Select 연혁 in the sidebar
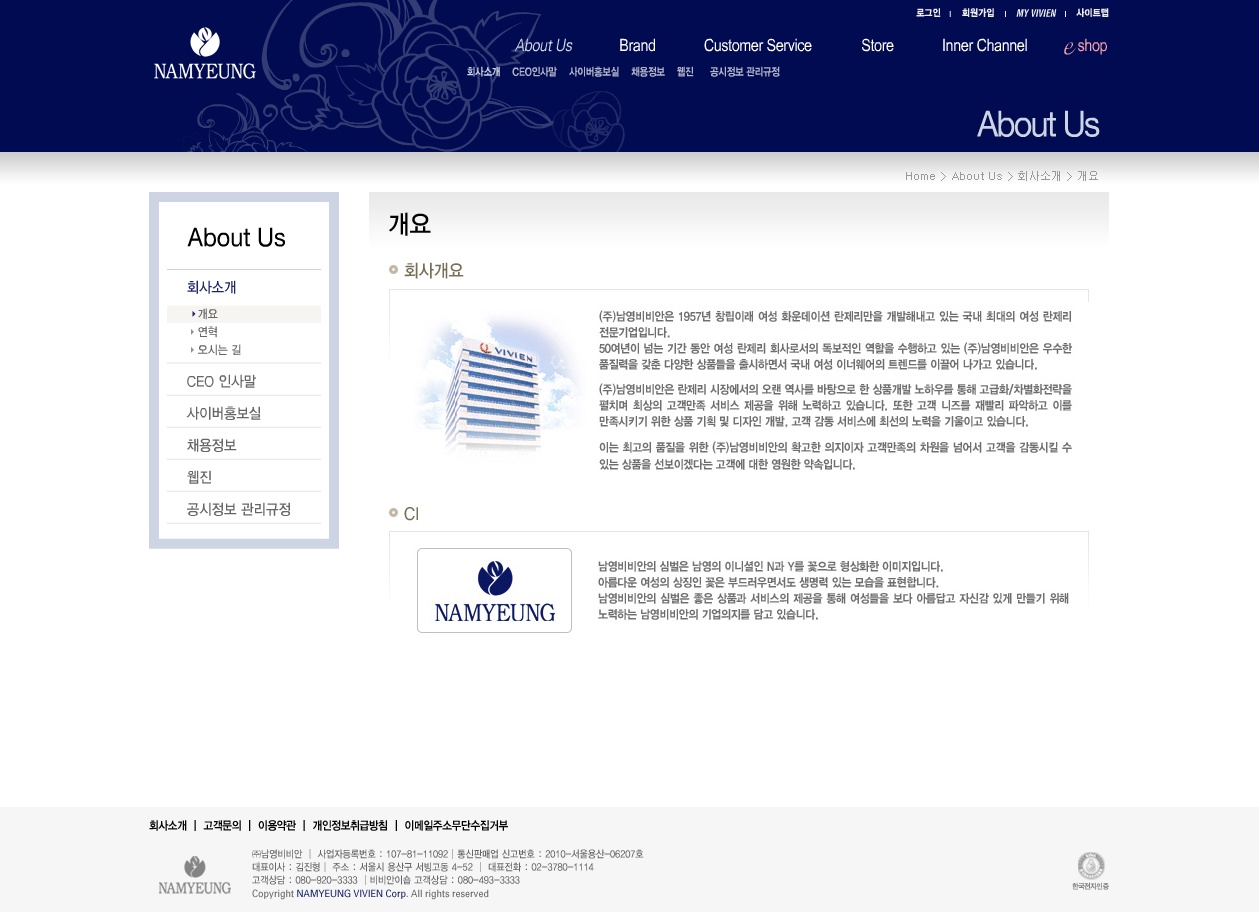 tap(207, 332)
